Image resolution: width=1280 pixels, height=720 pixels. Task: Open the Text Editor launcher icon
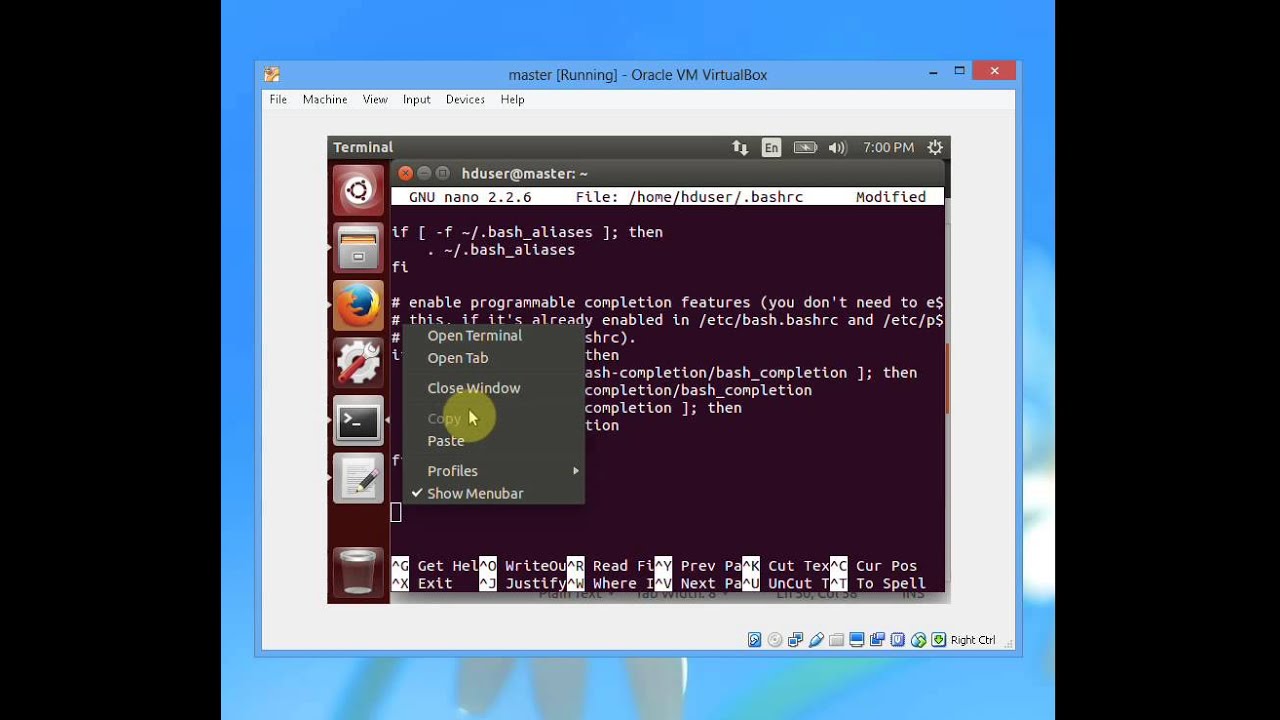[358, 479]
